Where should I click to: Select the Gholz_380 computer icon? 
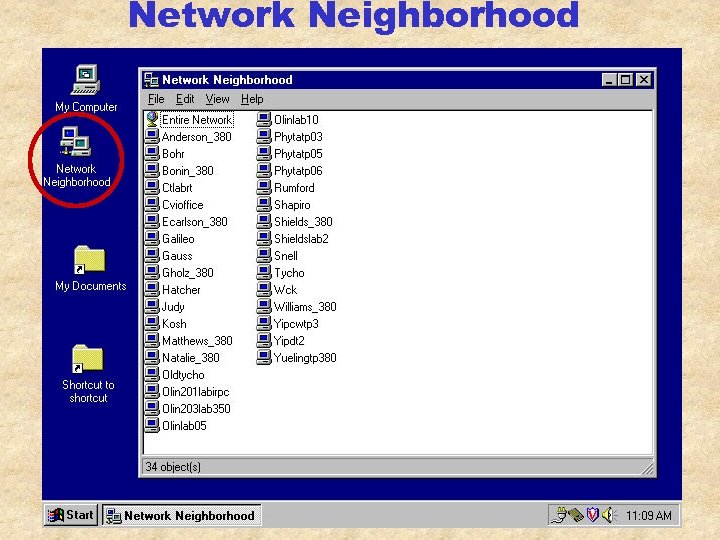[x=152, y=272]
